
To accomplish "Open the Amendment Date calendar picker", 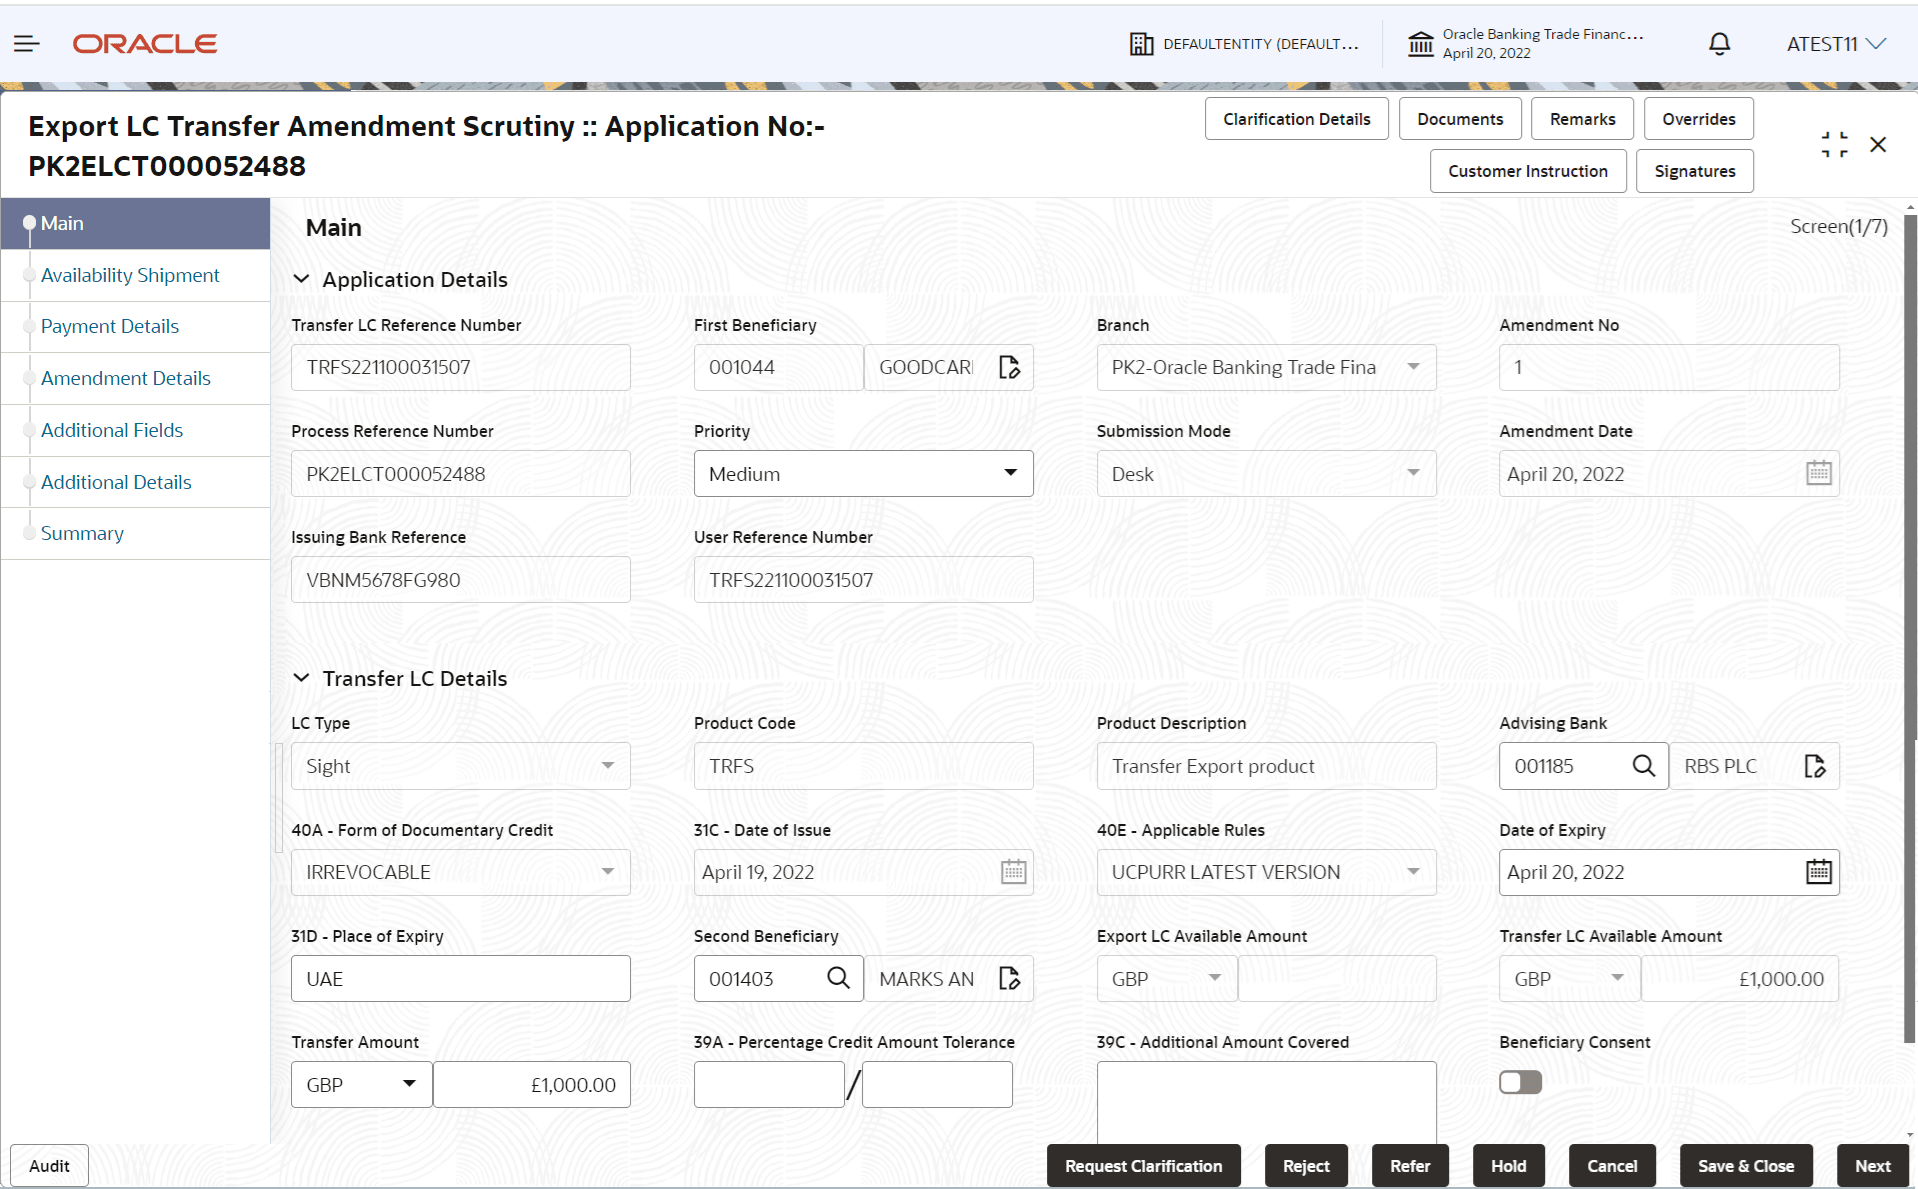I will pyautogui.click(x=1818, y=472).
